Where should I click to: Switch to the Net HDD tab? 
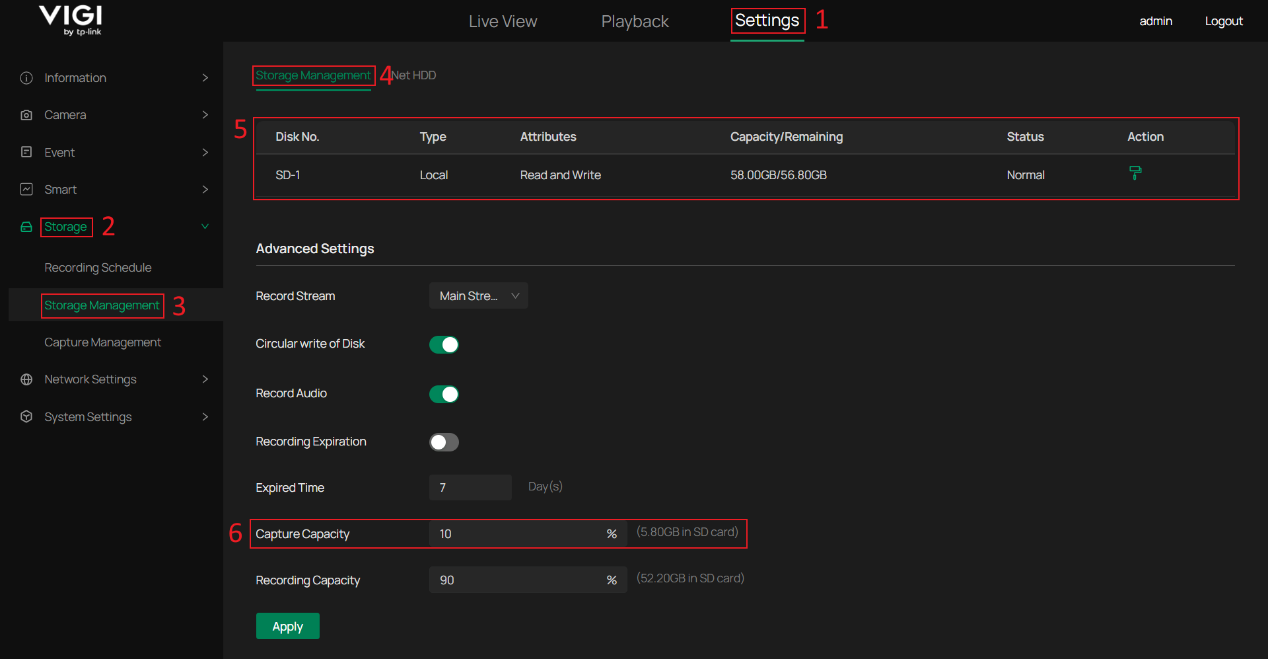coord(415,74)
